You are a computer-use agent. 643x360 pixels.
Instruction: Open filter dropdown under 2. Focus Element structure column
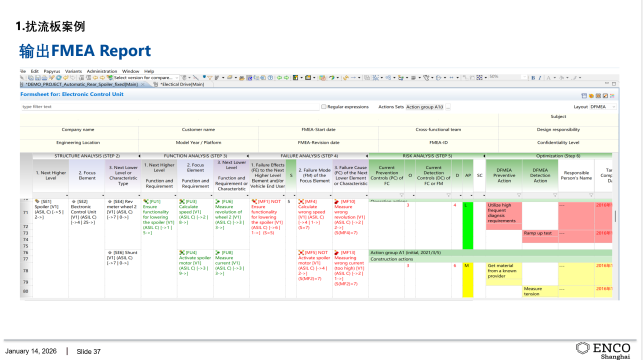[103, 195]
